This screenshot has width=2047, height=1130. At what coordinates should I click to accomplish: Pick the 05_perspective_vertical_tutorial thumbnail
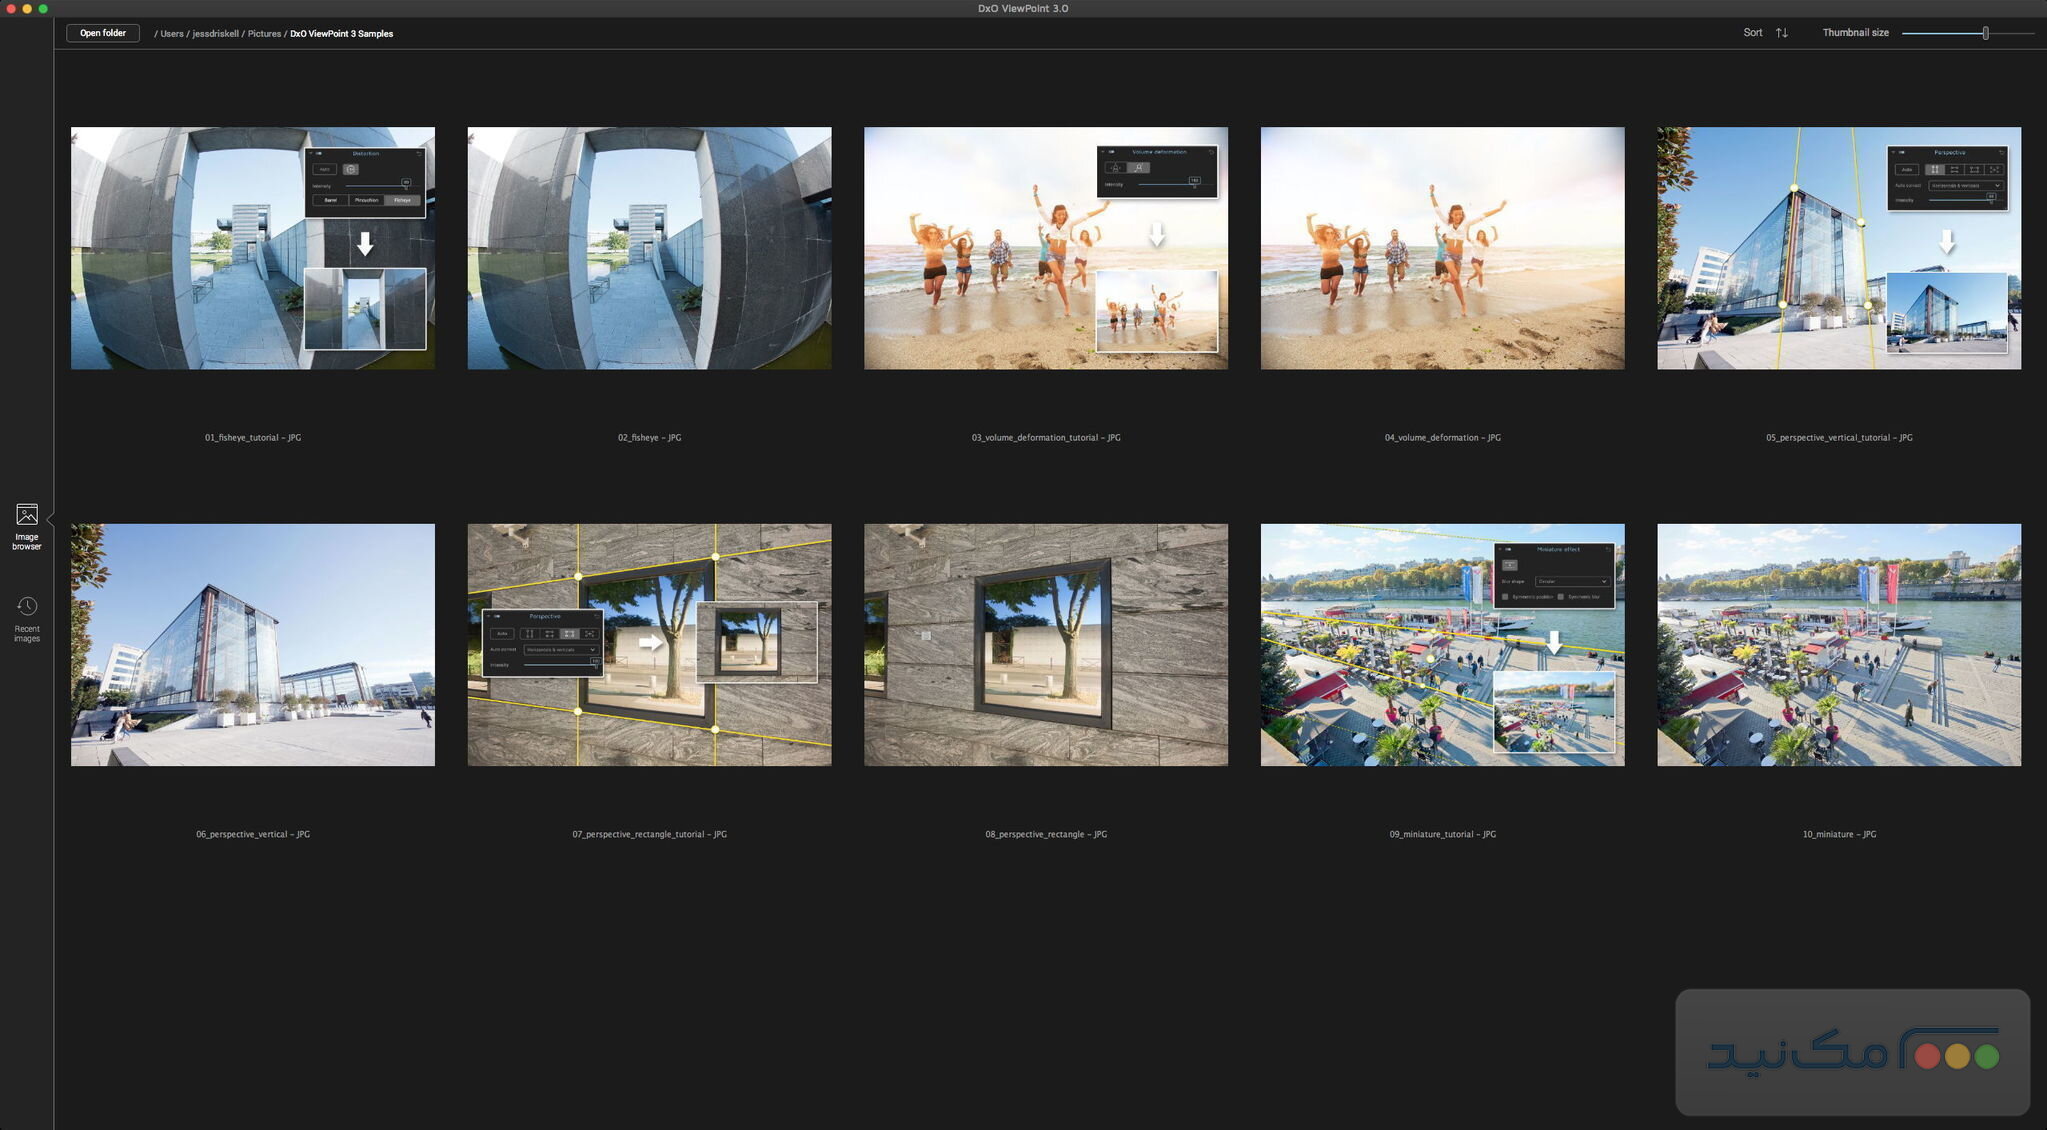[1838, 248]
